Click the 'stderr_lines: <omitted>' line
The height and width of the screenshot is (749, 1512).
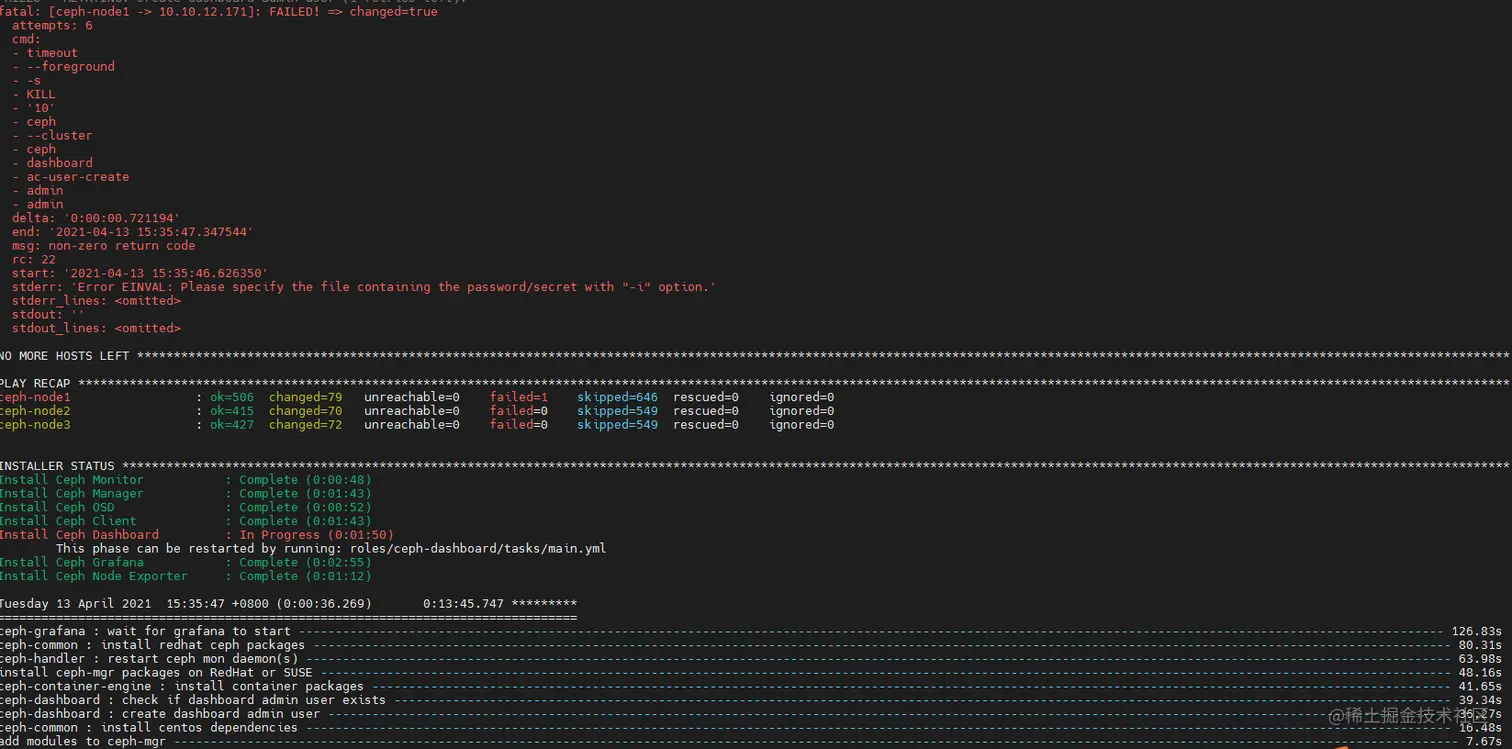[x=96, y=301]
